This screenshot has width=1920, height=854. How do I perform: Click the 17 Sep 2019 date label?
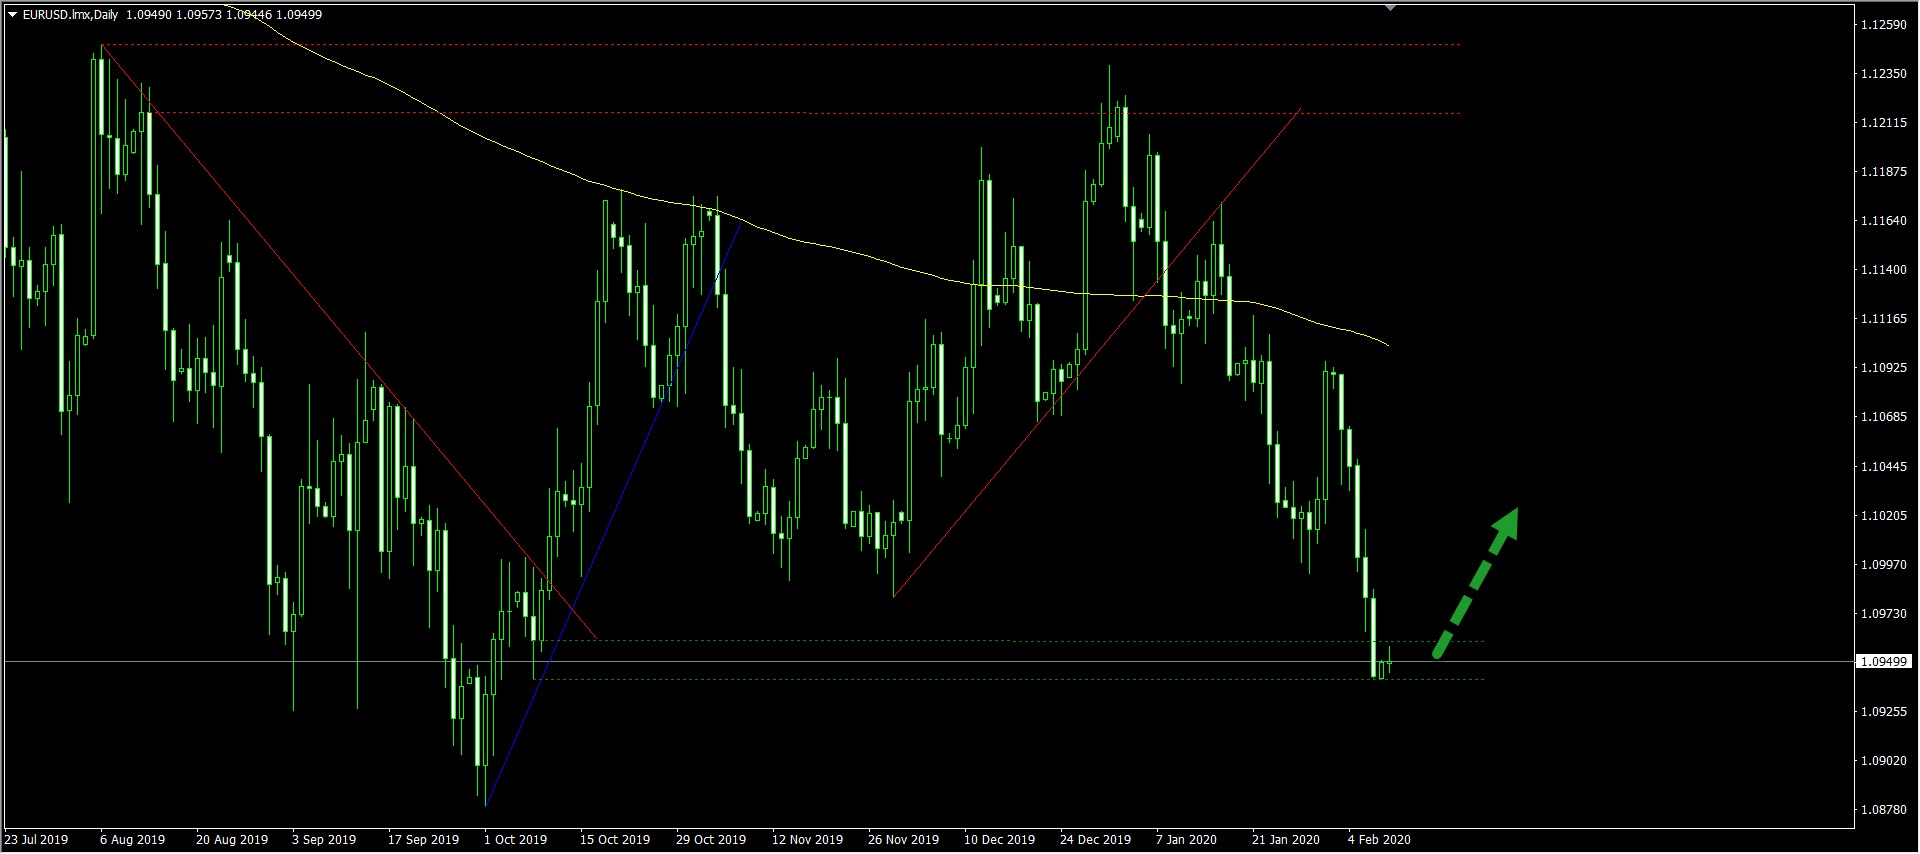pos(424,840)
